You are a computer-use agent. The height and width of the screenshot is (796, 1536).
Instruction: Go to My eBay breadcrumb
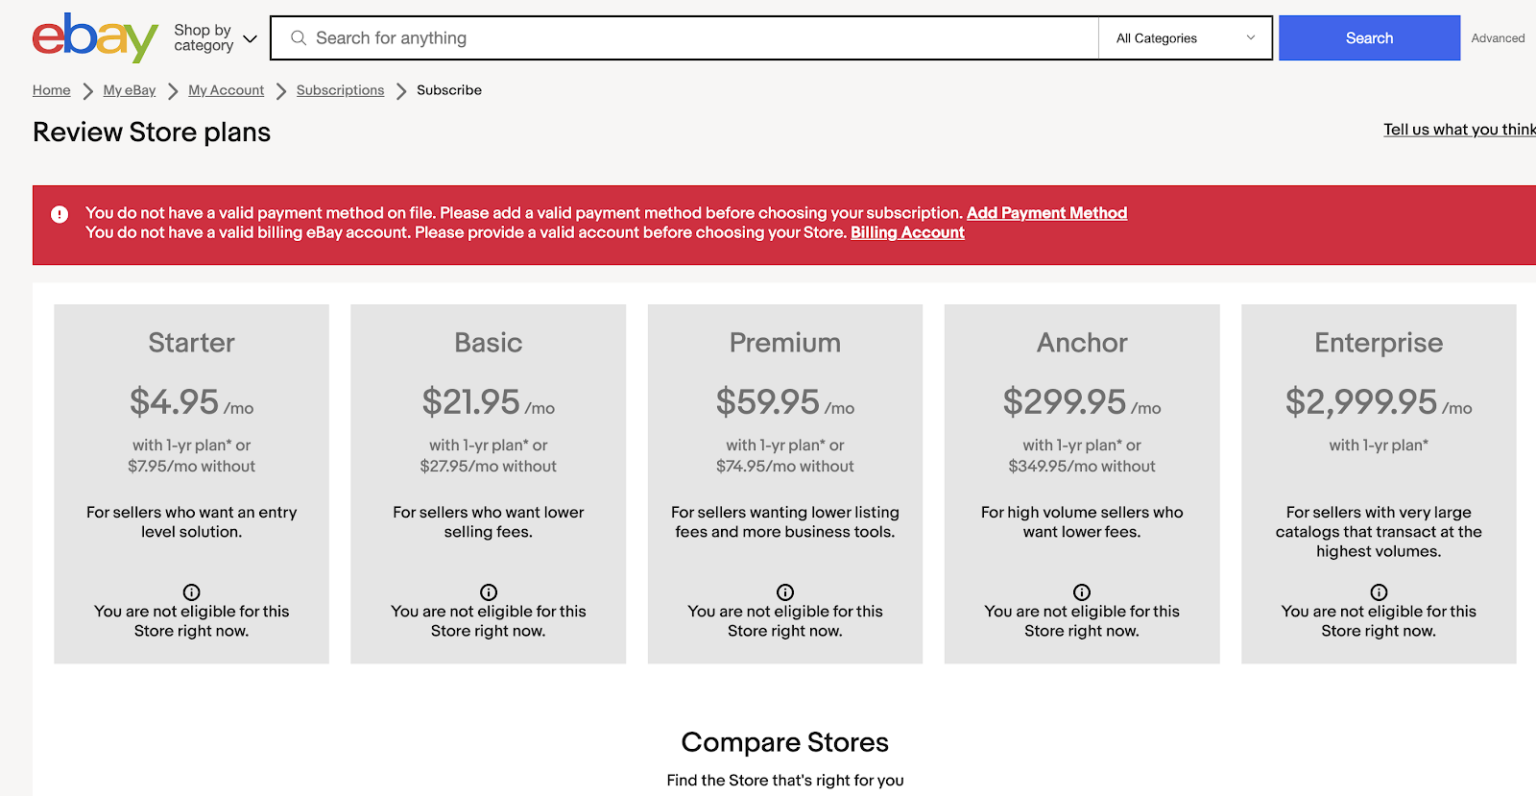click(x=129, y=90)
